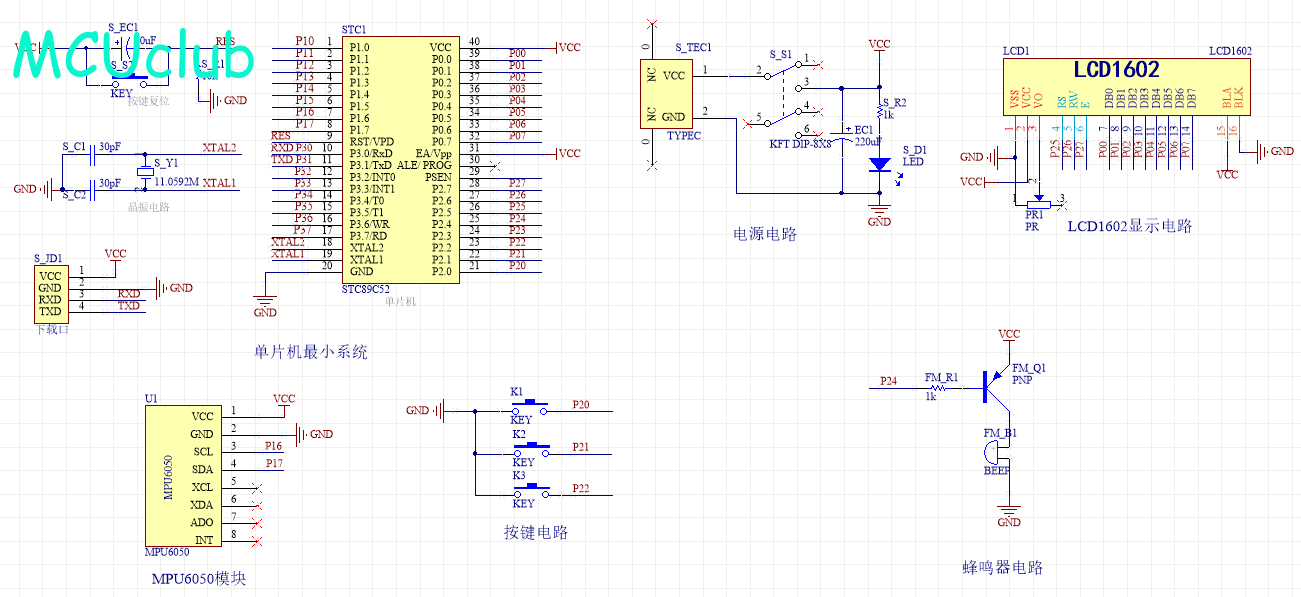This screenshot has height=597, width=1301.
Task: Click the 电源电路 section label
Action: point(765,235)
